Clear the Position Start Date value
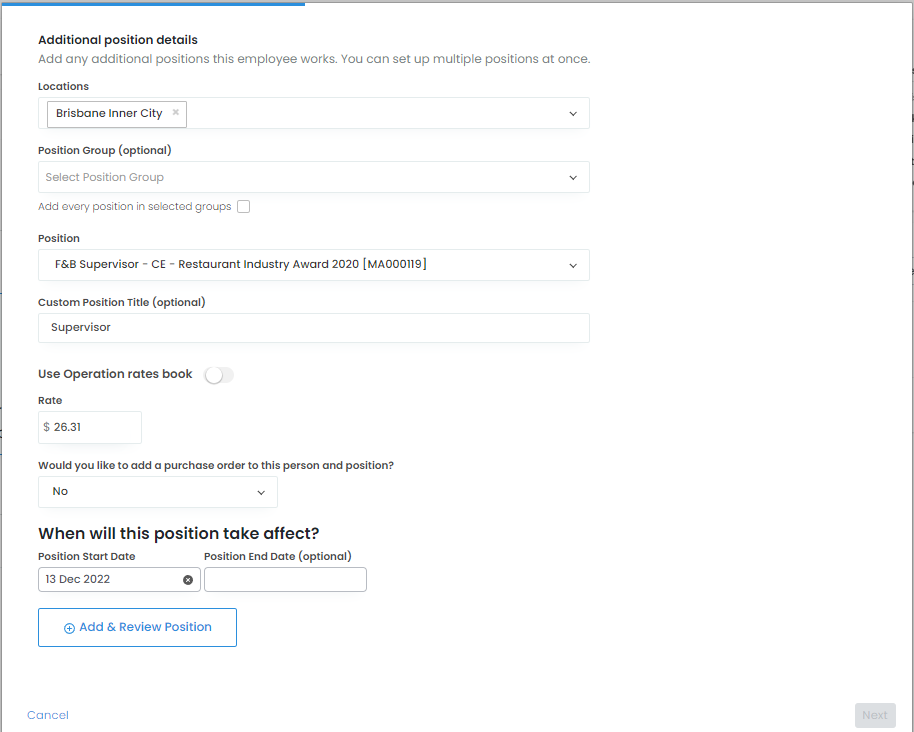 click(188, 580)
